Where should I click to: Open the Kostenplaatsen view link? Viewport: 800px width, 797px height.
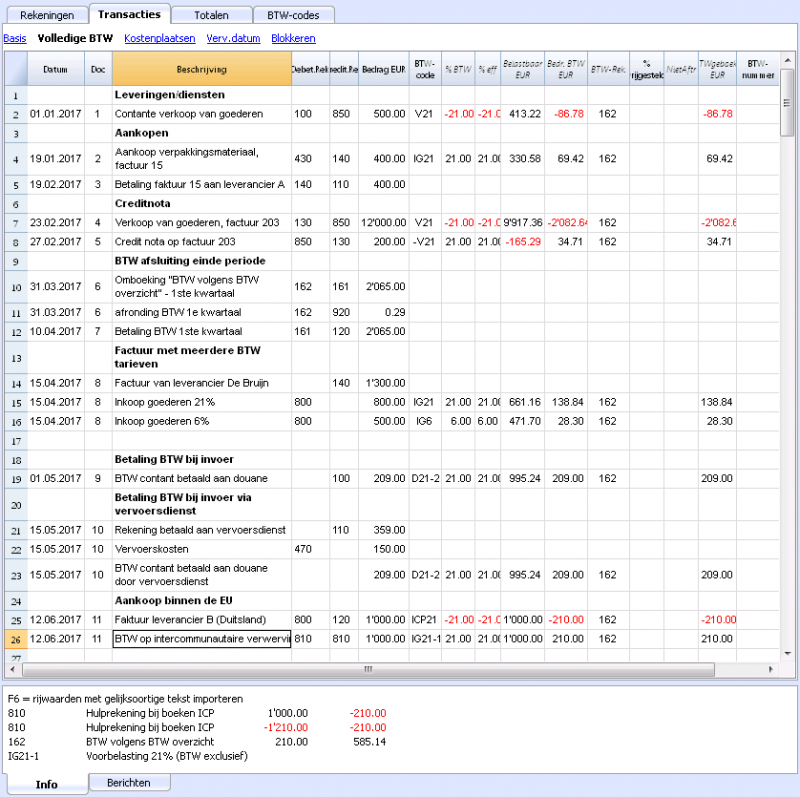[160, 38]
